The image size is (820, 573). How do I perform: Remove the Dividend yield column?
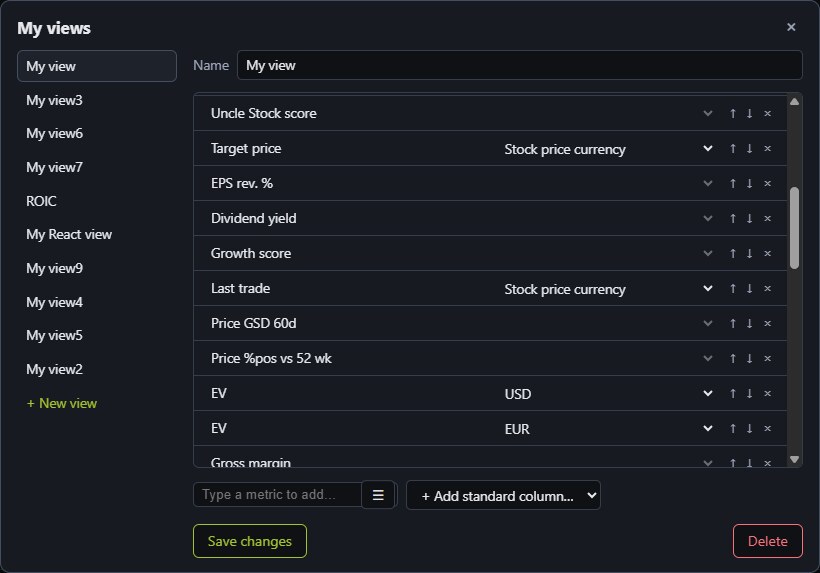tap(768, 219)
